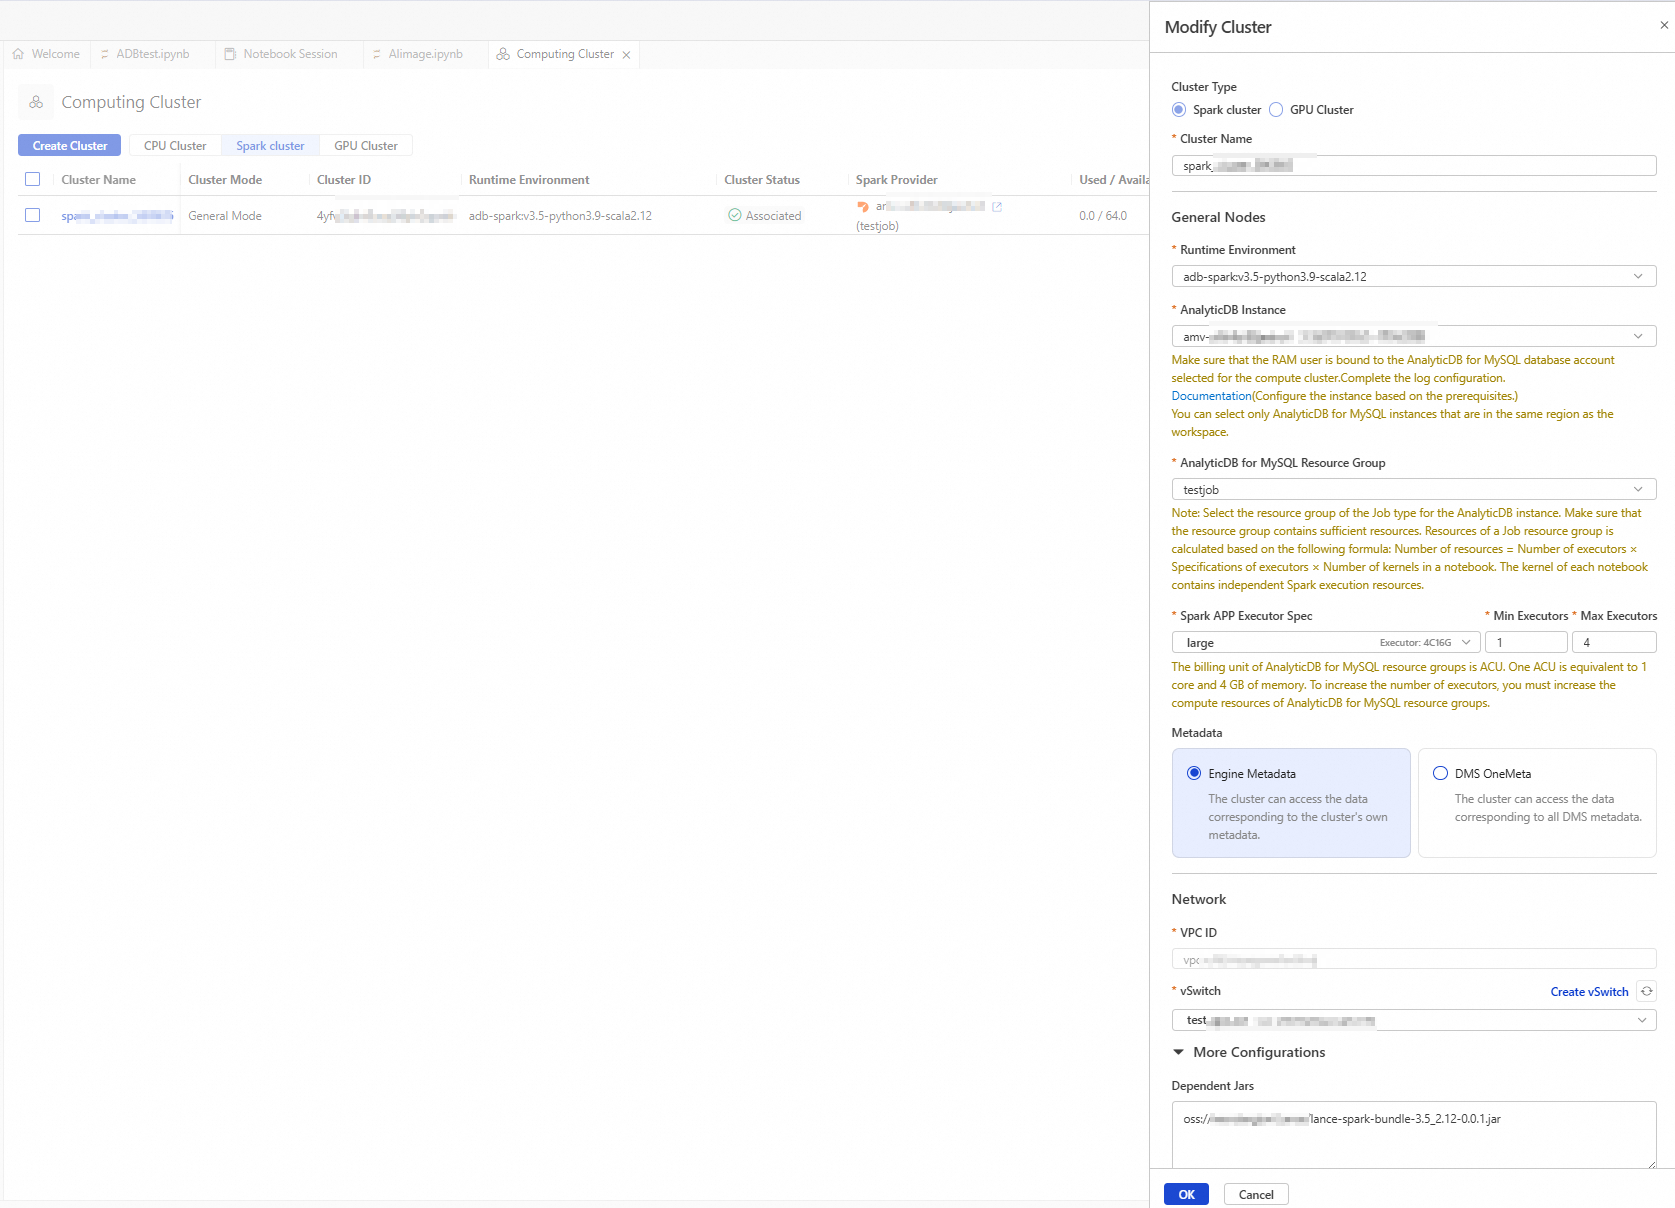
Task: Click the AIimage.ipynb tab icon
Action: [377, 54]
